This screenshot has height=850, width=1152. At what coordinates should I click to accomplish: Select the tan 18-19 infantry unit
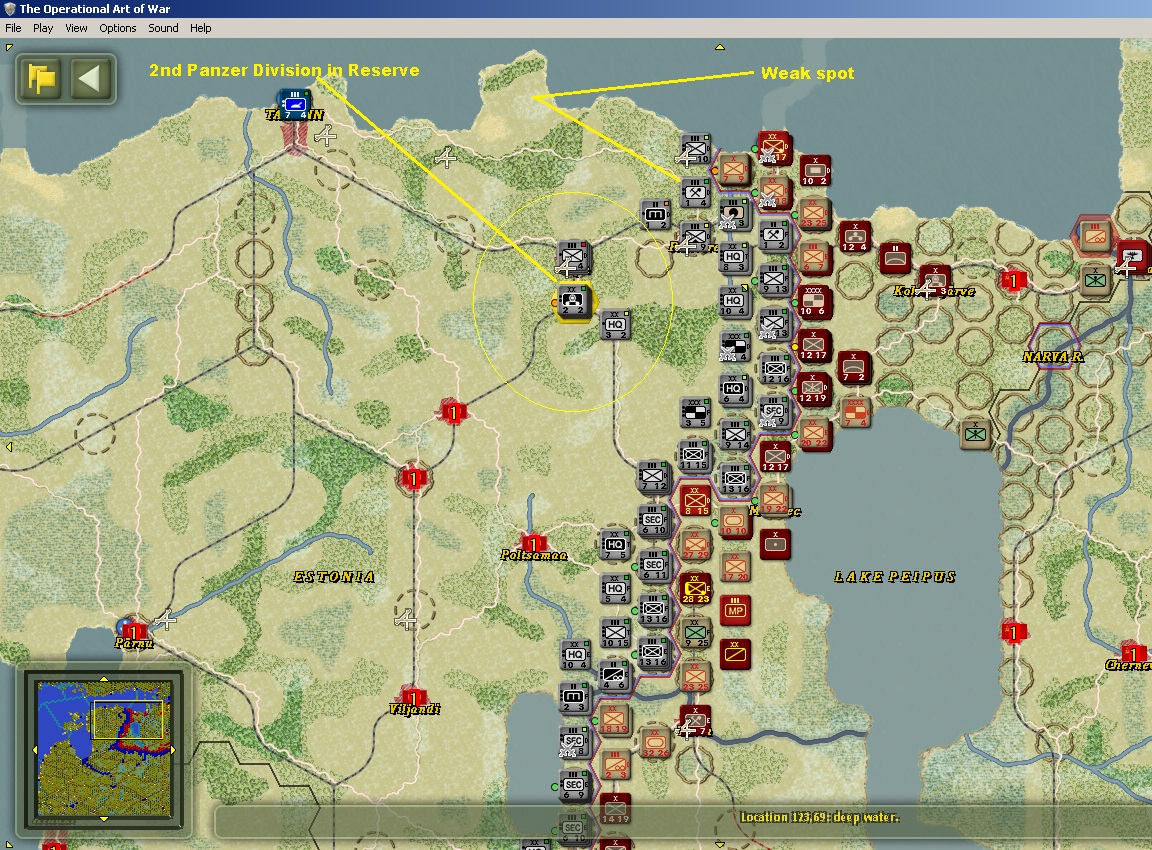(613, 718)
